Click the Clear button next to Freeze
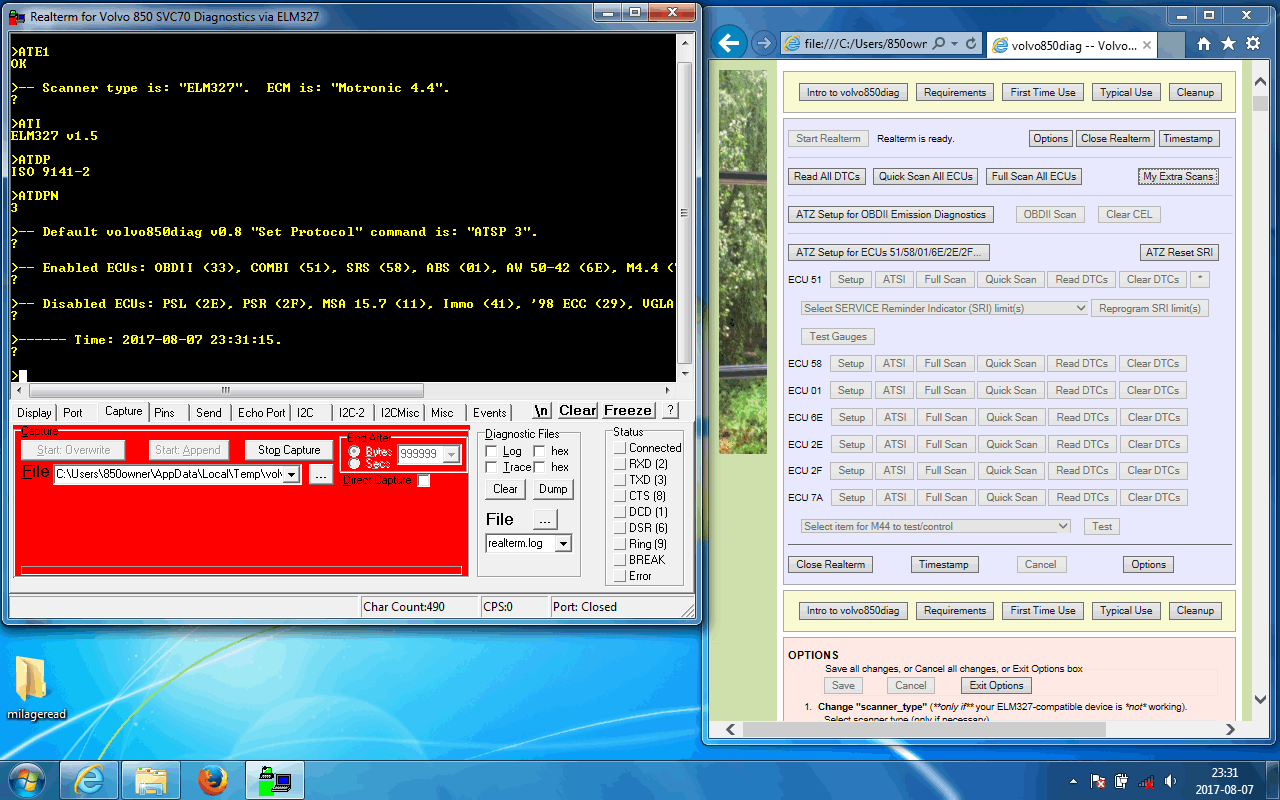The width and height of the screenshot is (1280, 800). coord(578,410)
